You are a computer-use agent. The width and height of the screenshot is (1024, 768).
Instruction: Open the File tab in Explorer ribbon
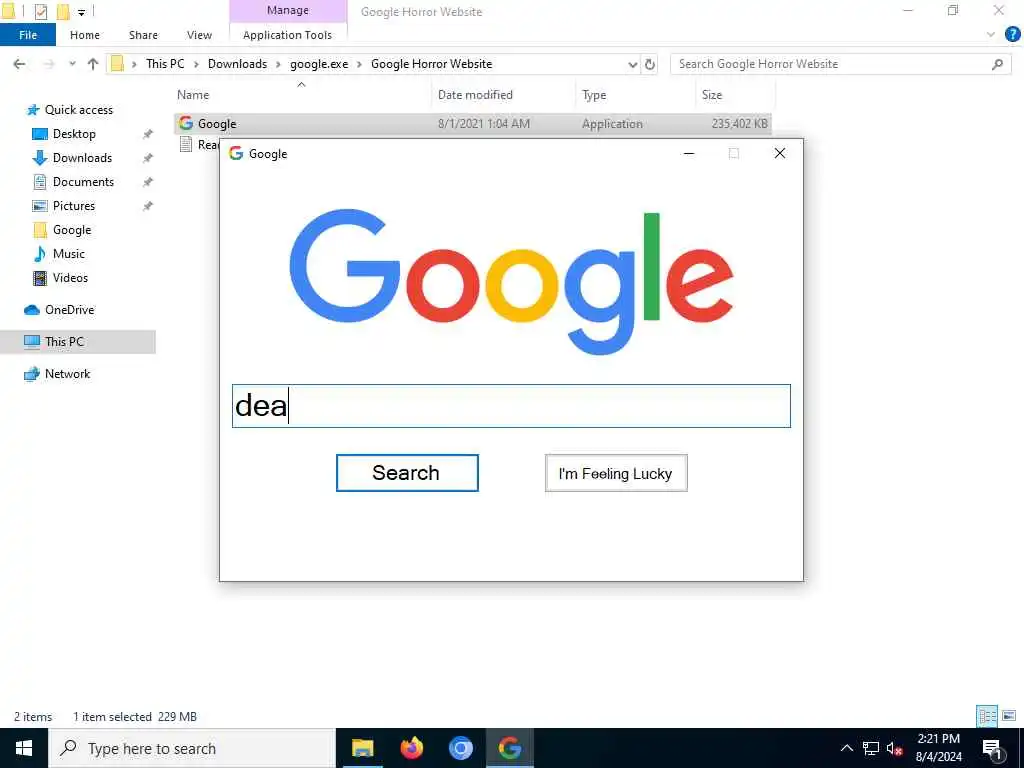click(28, 35)
